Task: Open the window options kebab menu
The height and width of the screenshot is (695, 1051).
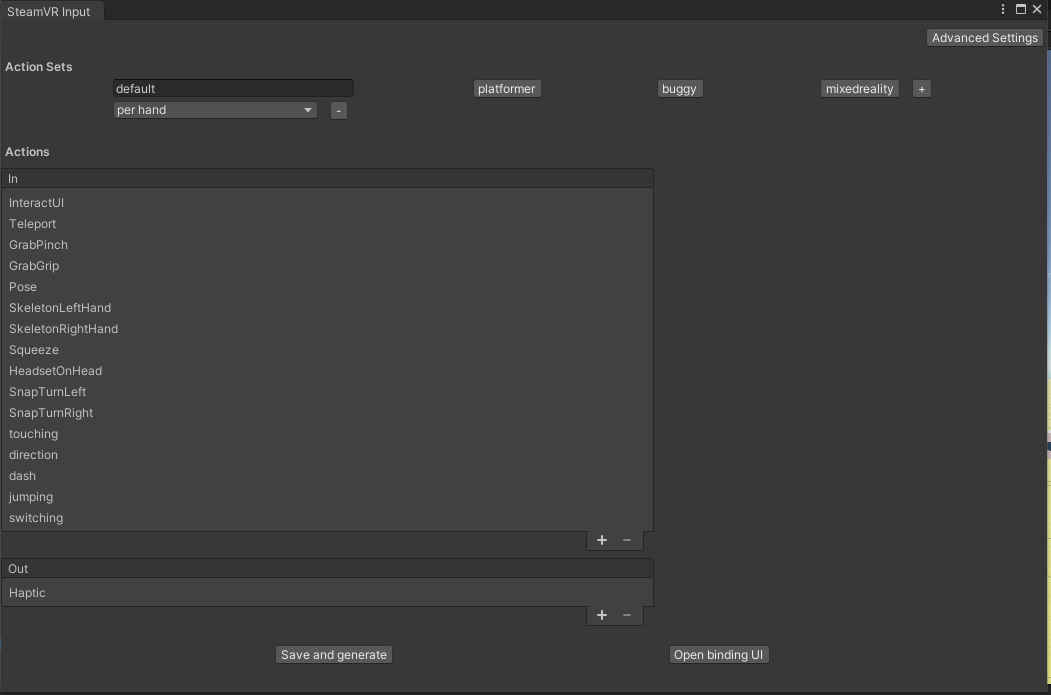Action: pos(1003,9)
